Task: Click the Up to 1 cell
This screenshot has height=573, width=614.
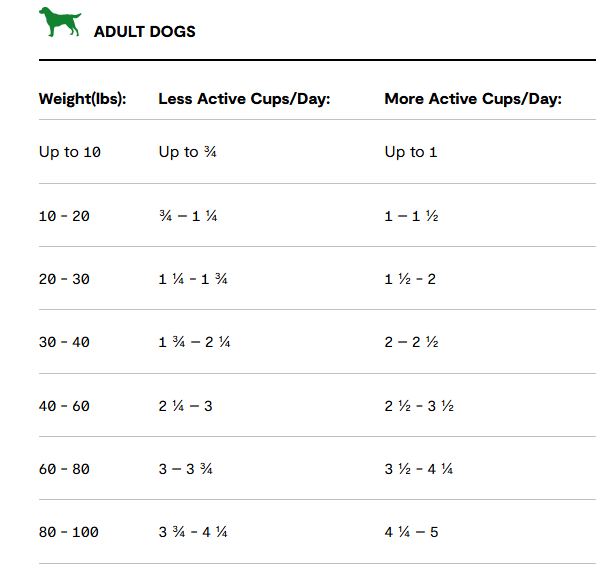Action: tap(411, 152)
